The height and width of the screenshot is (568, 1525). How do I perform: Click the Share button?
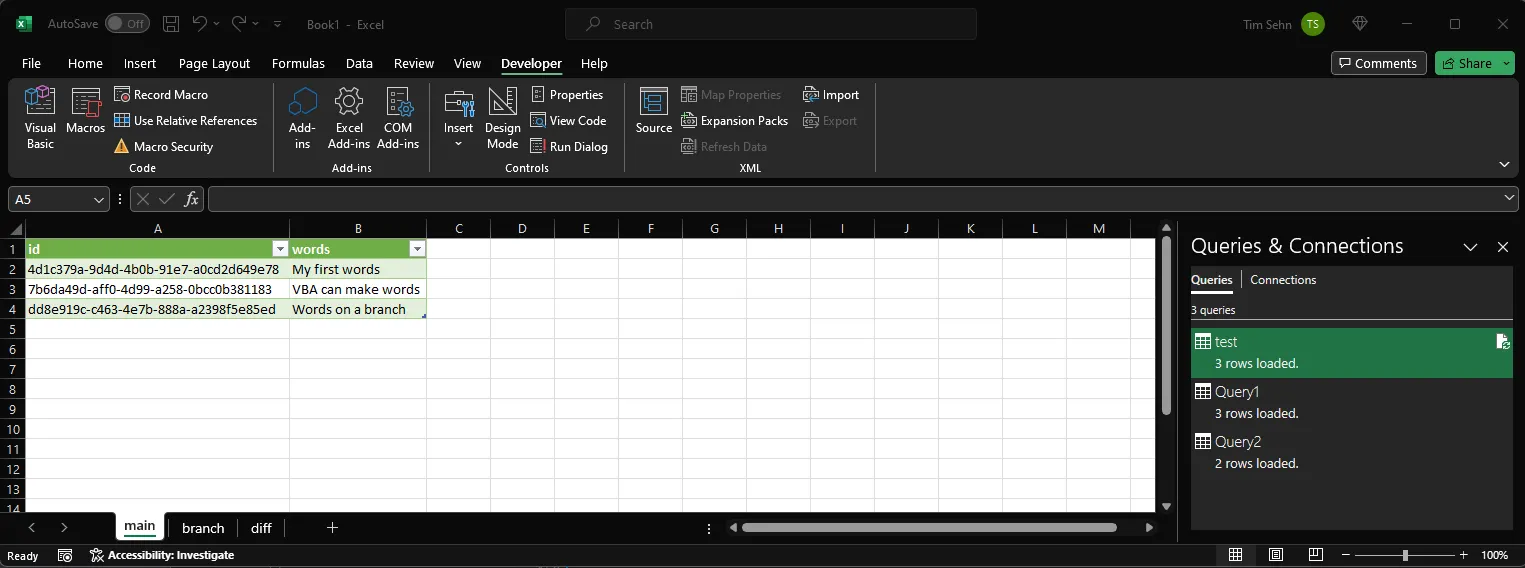[x=1467, y=63]
